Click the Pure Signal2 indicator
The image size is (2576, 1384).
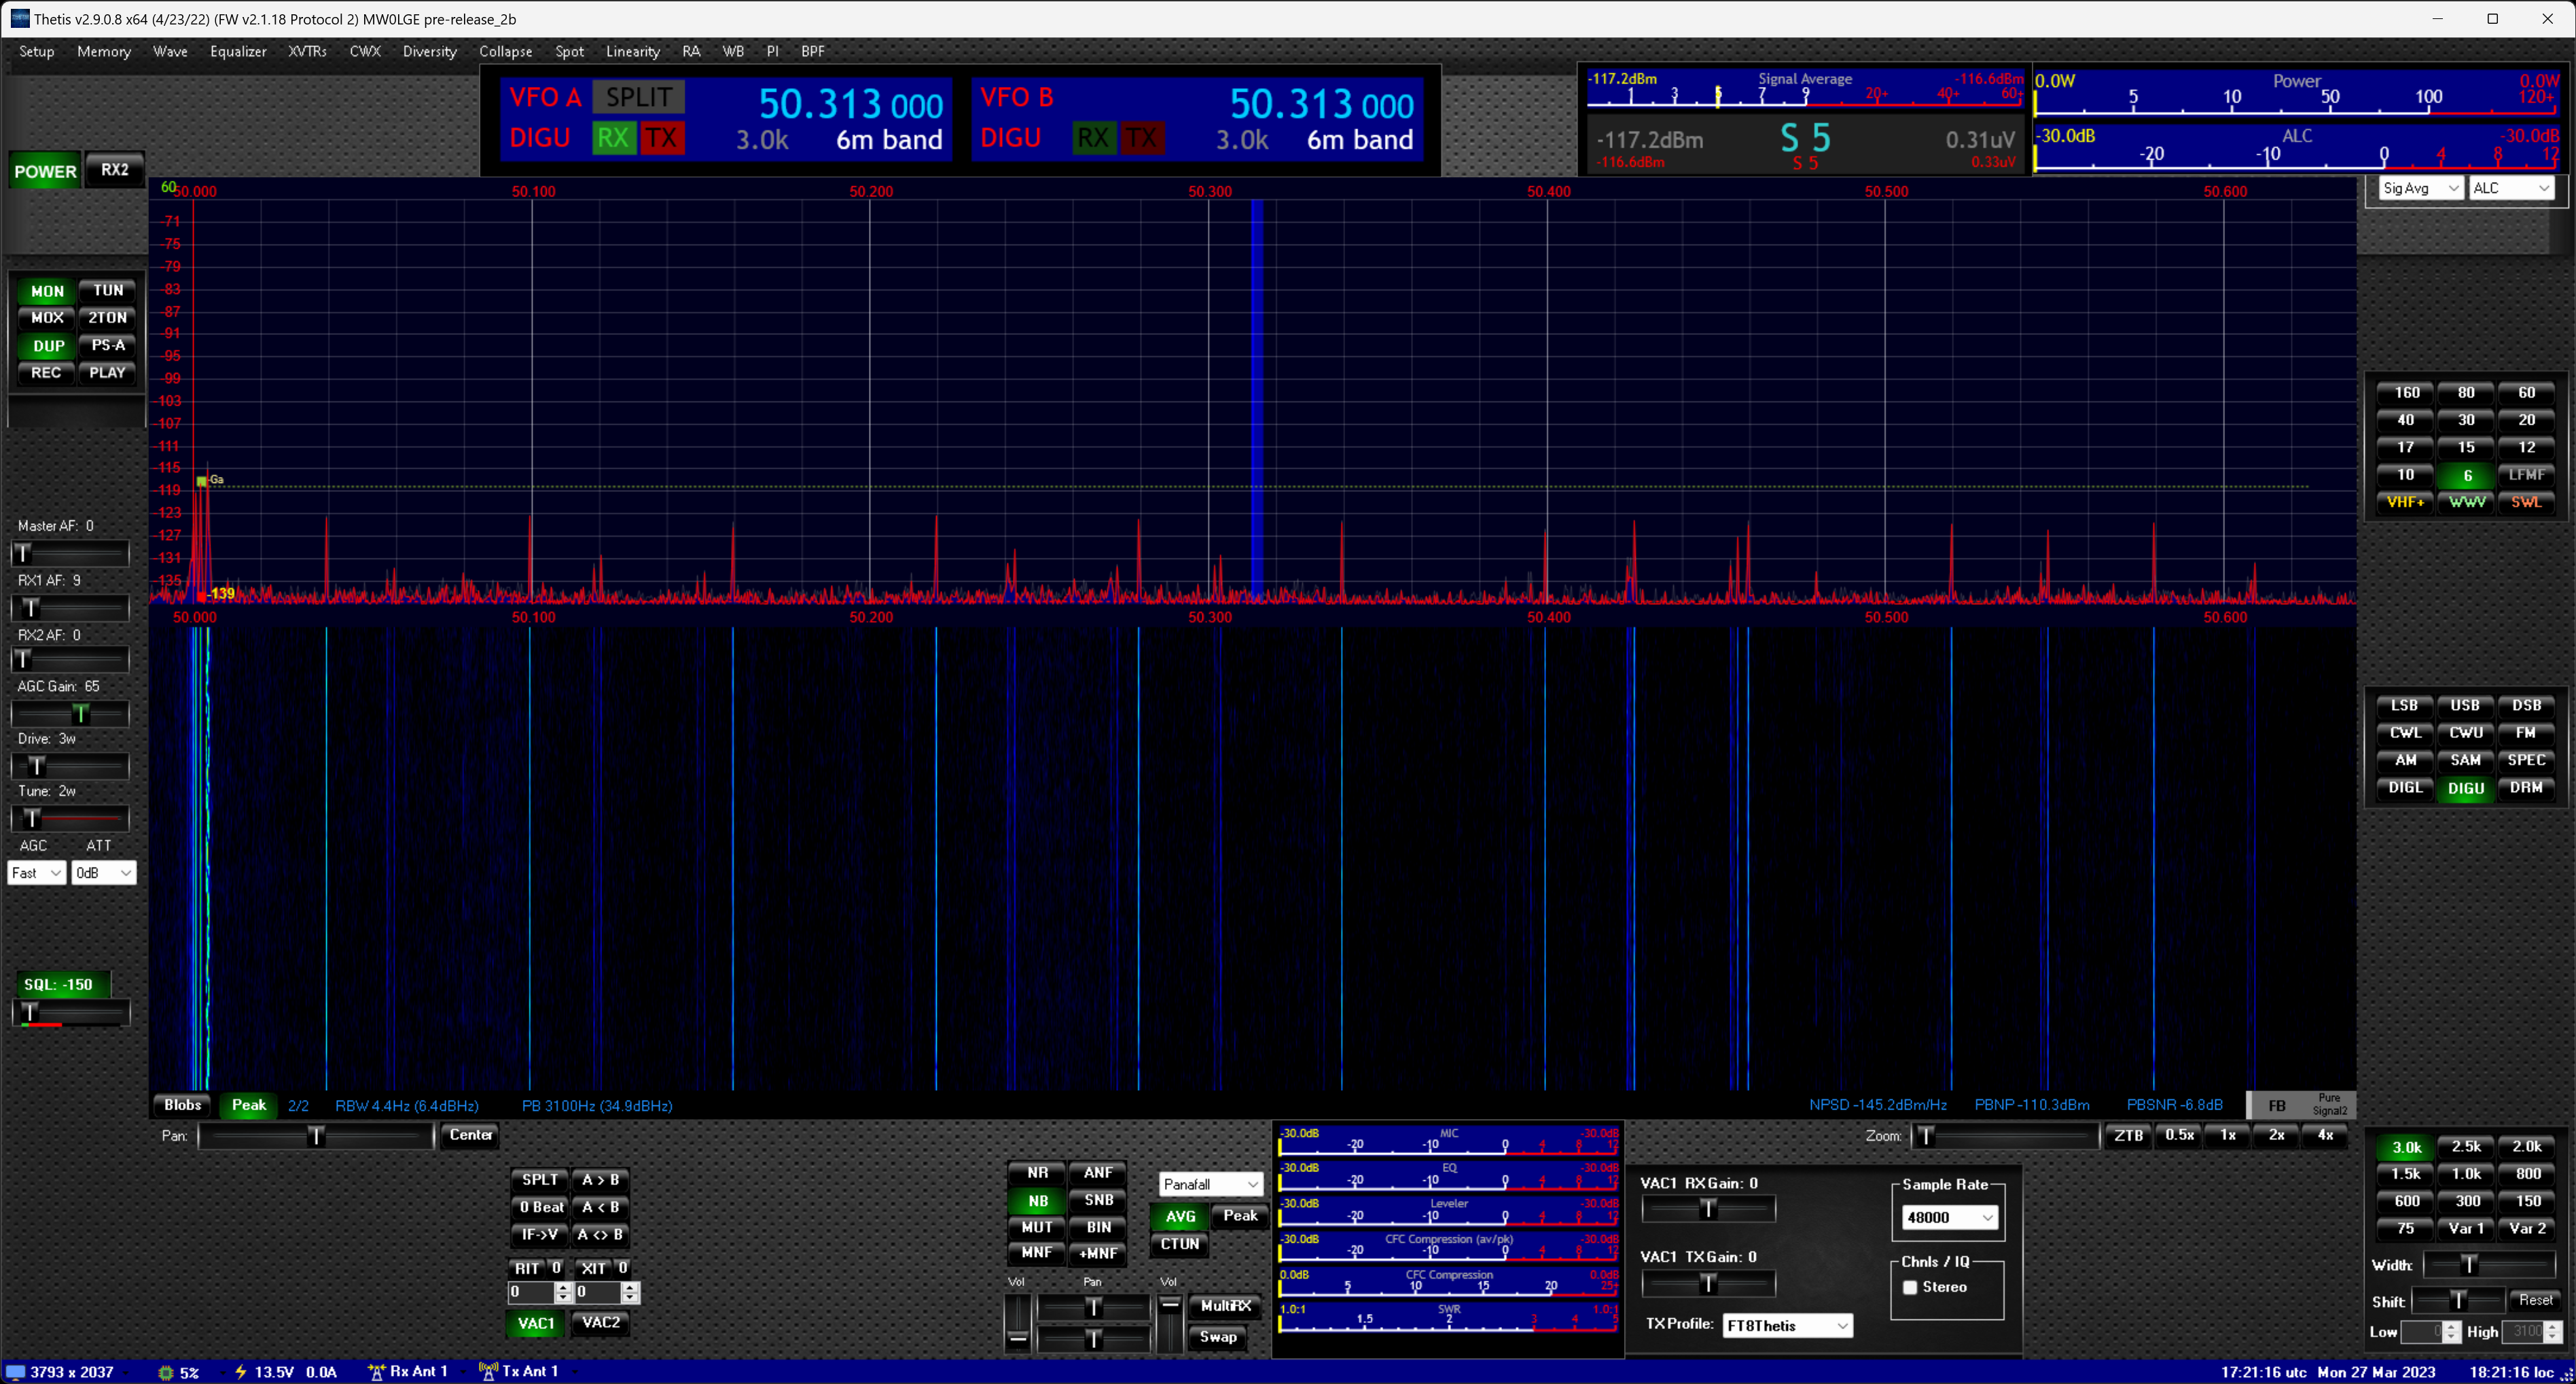coord(2330,1105)
